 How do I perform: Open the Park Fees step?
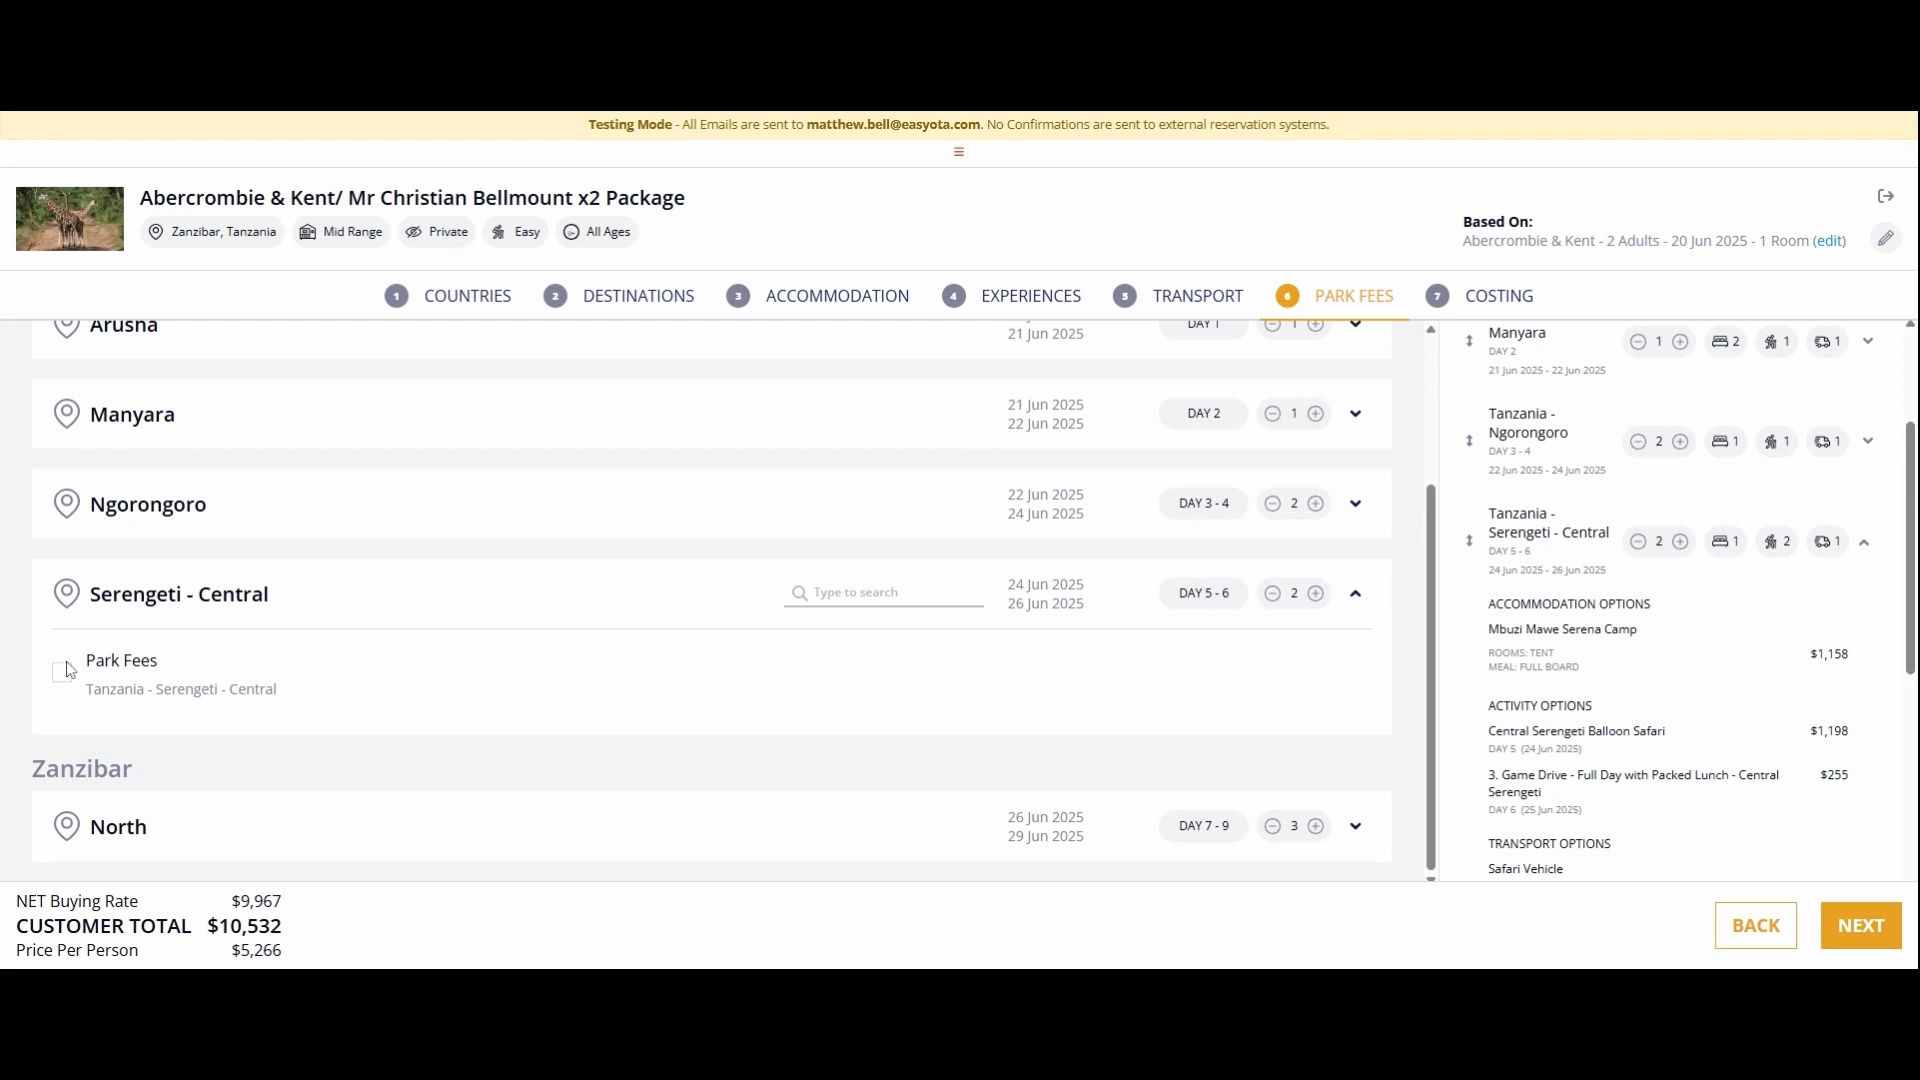[1335, 296]
